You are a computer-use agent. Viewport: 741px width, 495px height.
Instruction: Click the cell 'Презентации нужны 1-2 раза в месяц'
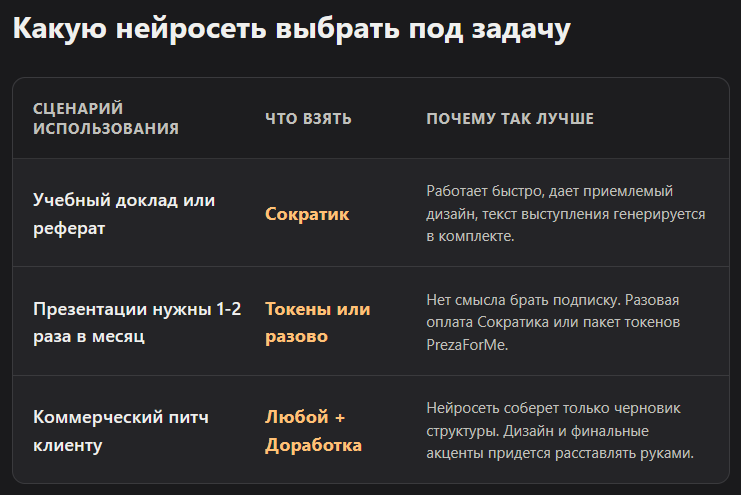(x=137, y=322)
